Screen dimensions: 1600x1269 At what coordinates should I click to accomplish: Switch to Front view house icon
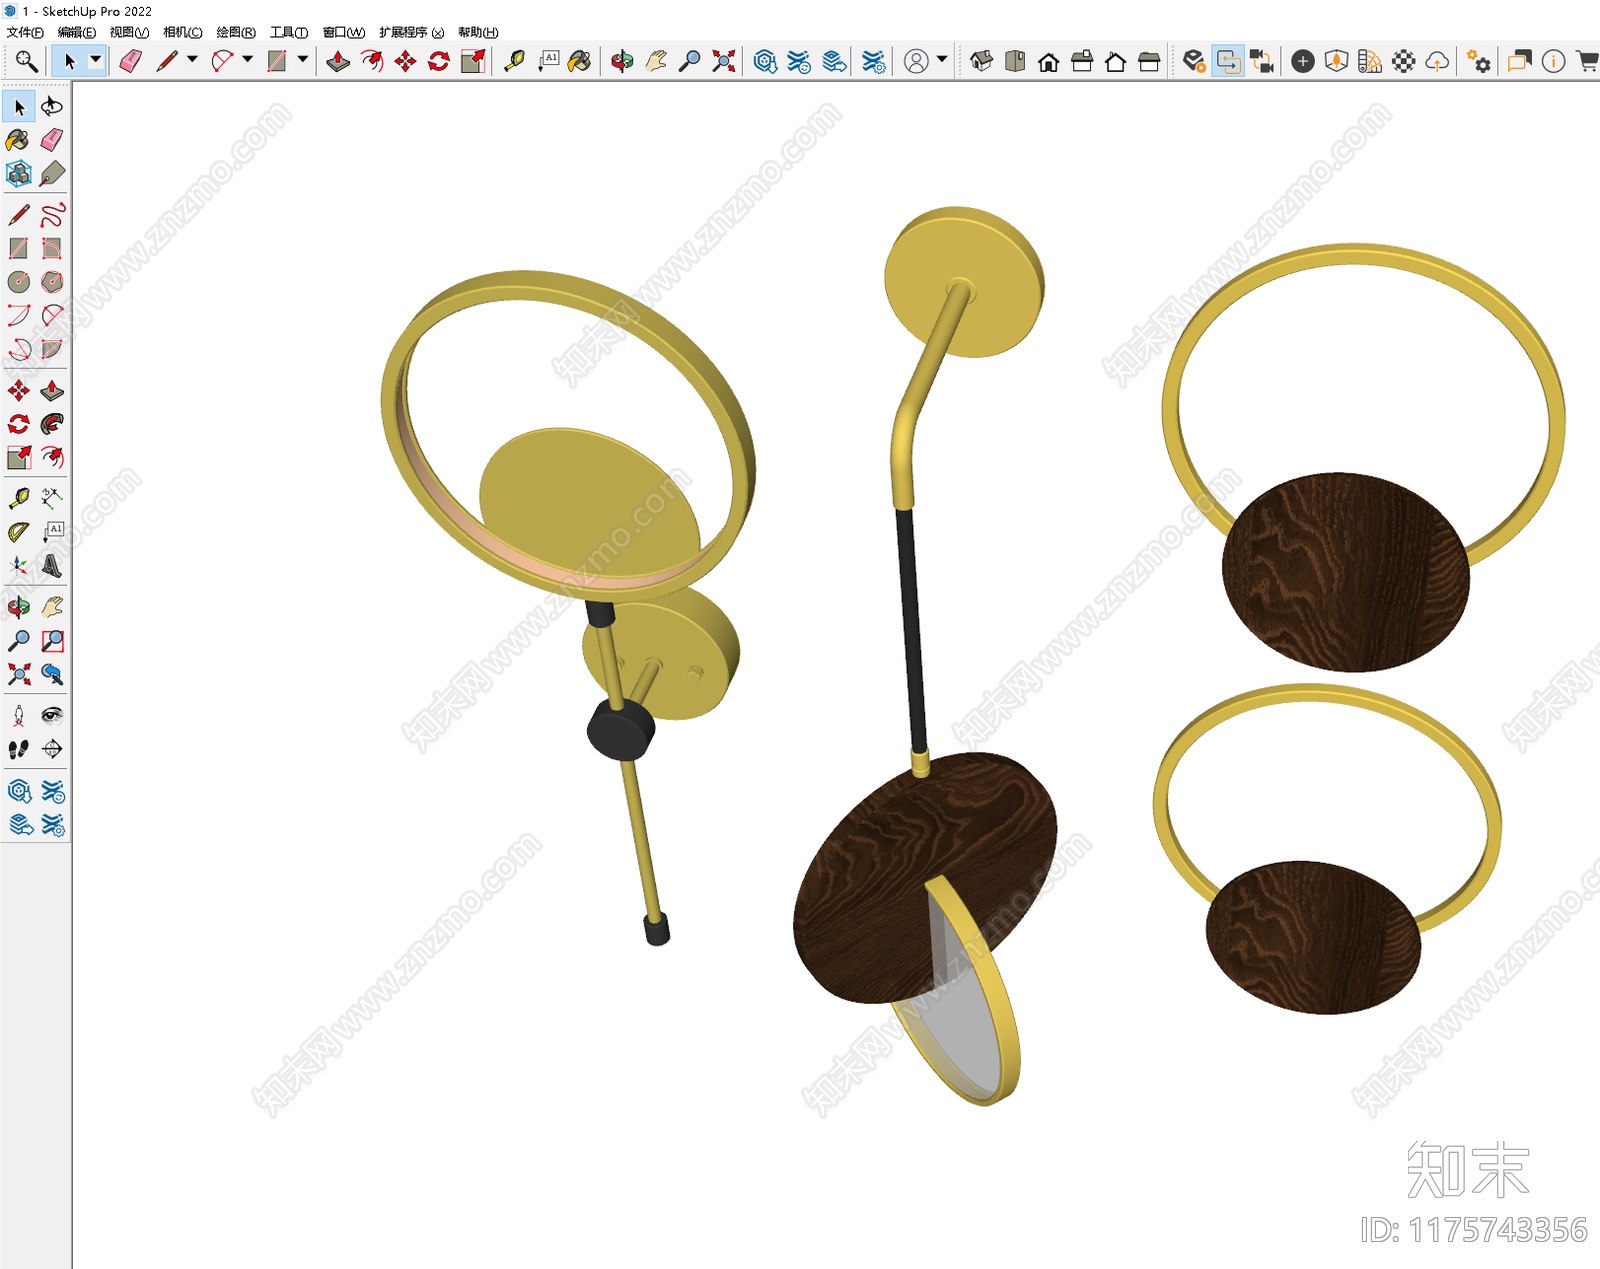click(x=1048, y=62)
